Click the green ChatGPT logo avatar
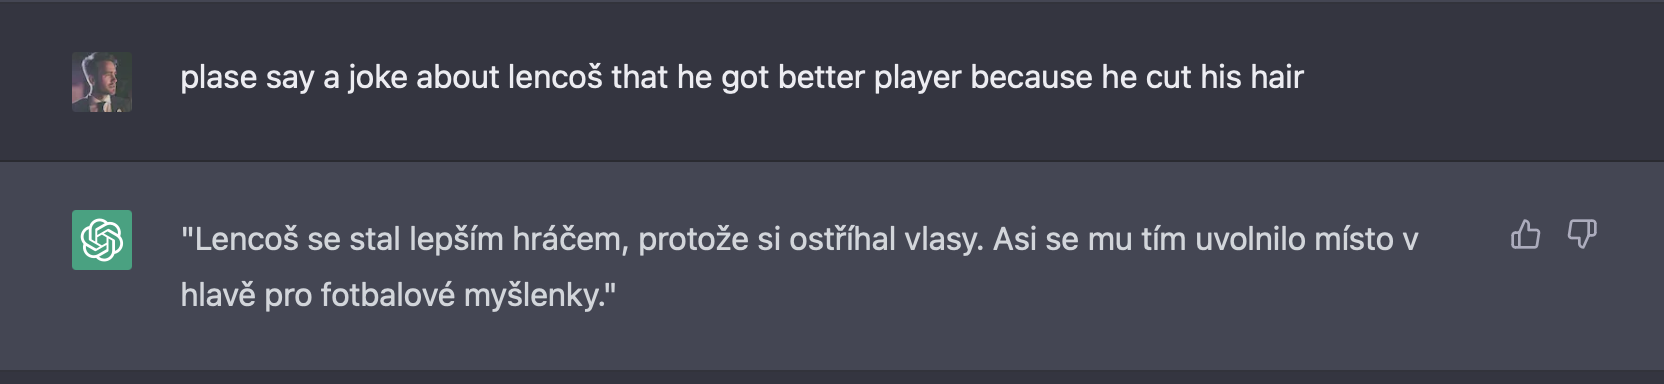This screenshot has height=384, width=1664. tap(102, 240)
